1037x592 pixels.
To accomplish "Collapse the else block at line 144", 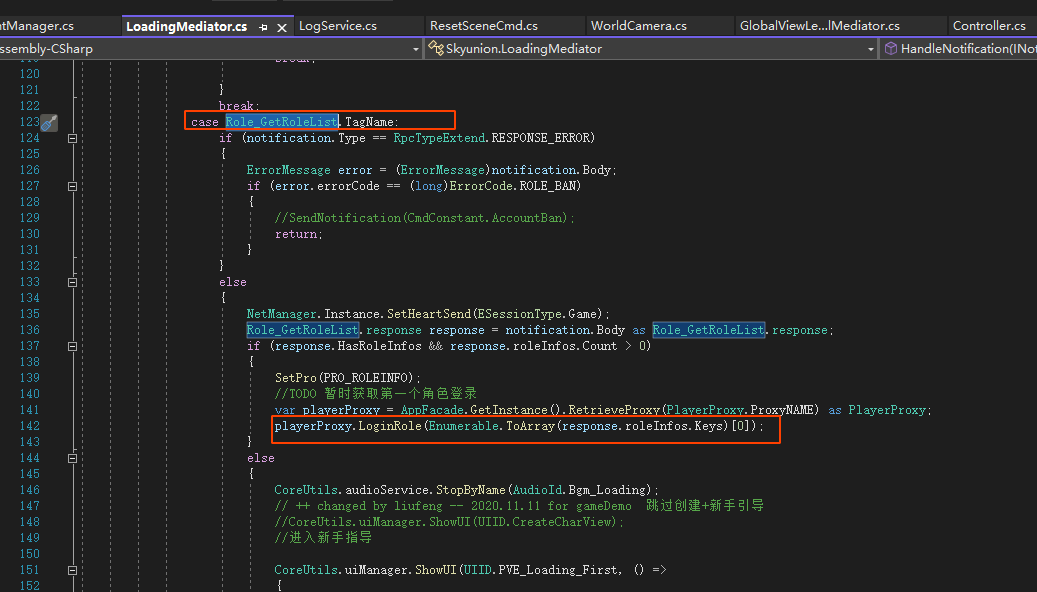I will pyautogui.click(x=72, y=458).
